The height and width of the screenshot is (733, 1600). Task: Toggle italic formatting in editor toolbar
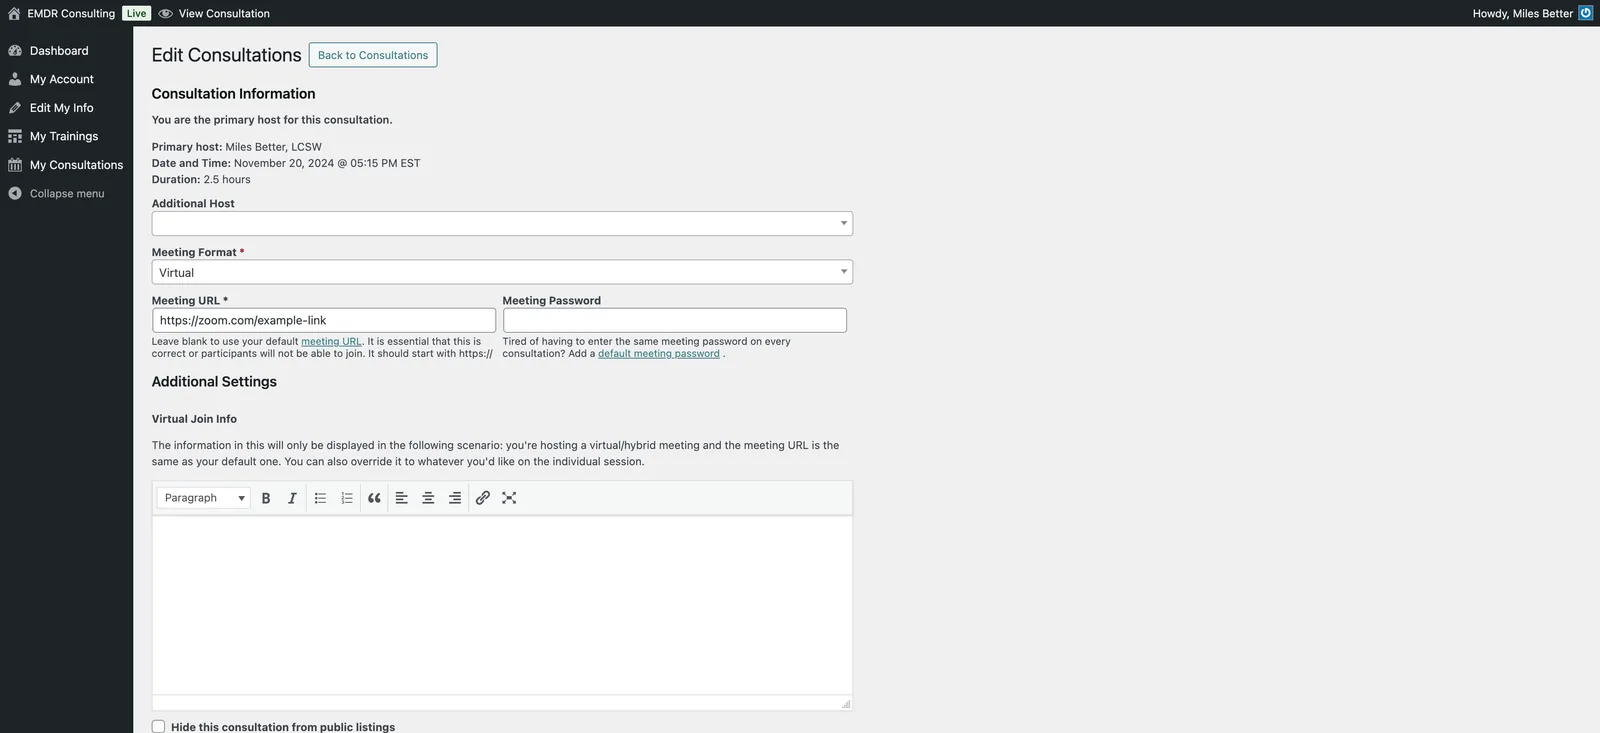coord(292,498)
